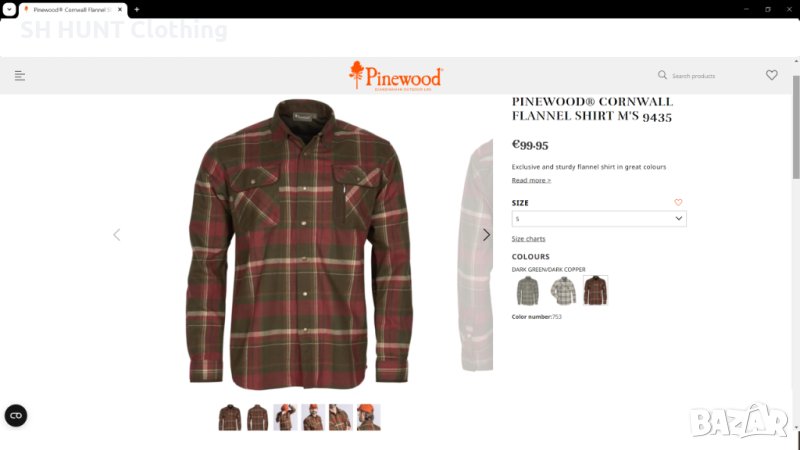Screen dimensions: 800x450
Task: Open the round accessibility widget button
Action: pyautogui.click(x=16, y=415)
